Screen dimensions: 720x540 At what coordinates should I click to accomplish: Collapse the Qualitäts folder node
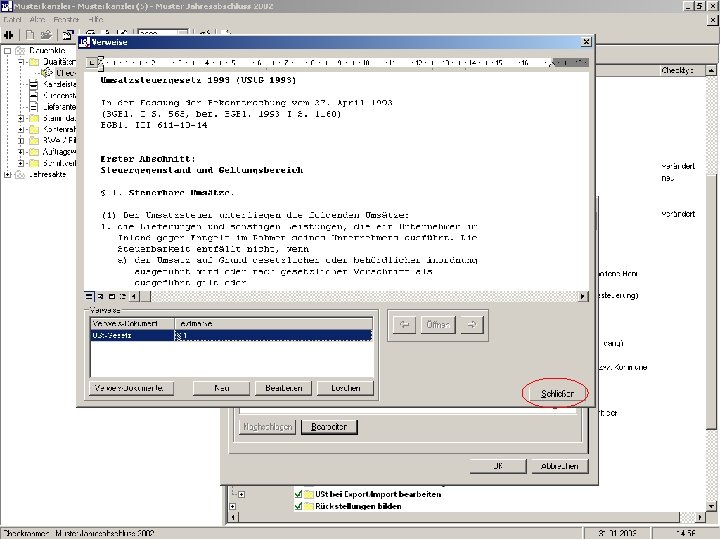tap(21, 62)
